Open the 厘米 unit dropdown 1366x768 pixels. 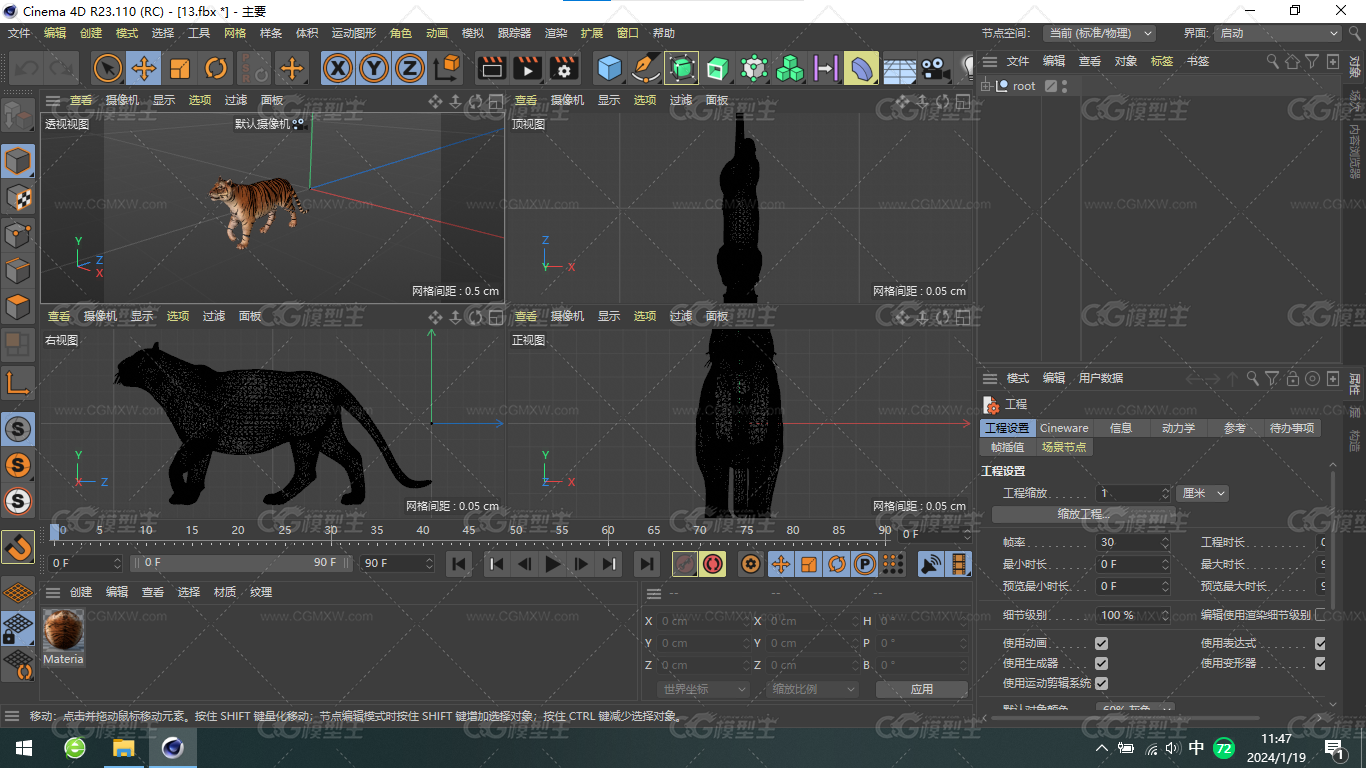pos(1202,493)
